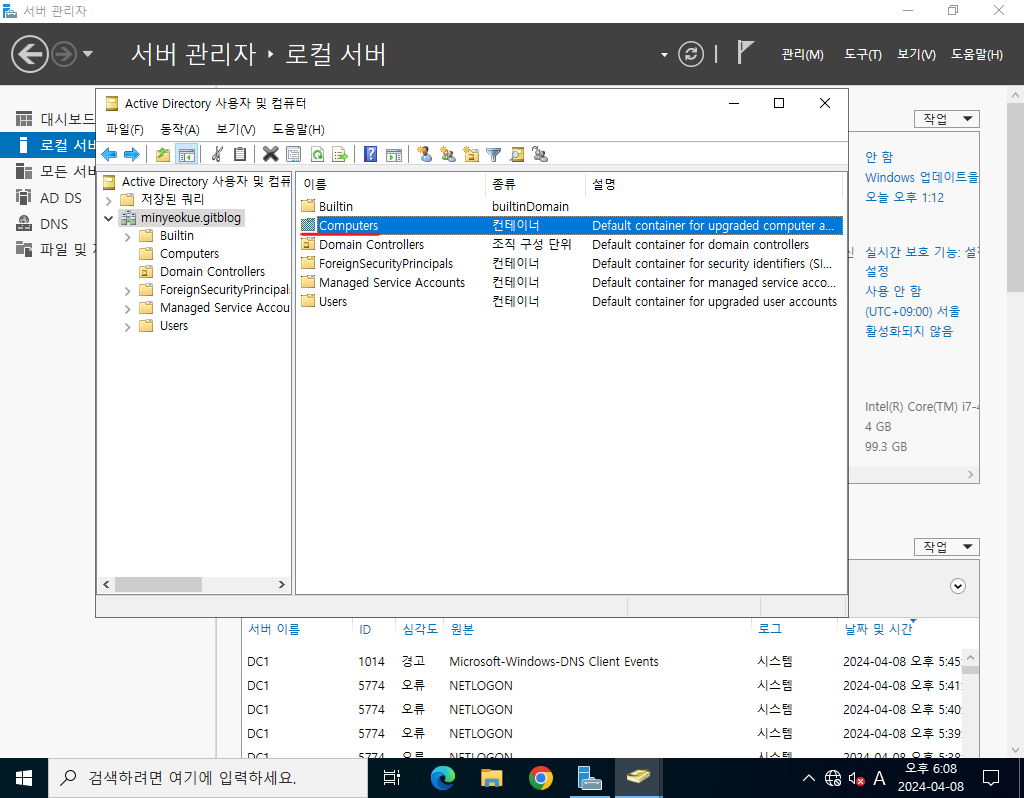
Task: Click the Help question mark icon
Action: pos(370,155)
